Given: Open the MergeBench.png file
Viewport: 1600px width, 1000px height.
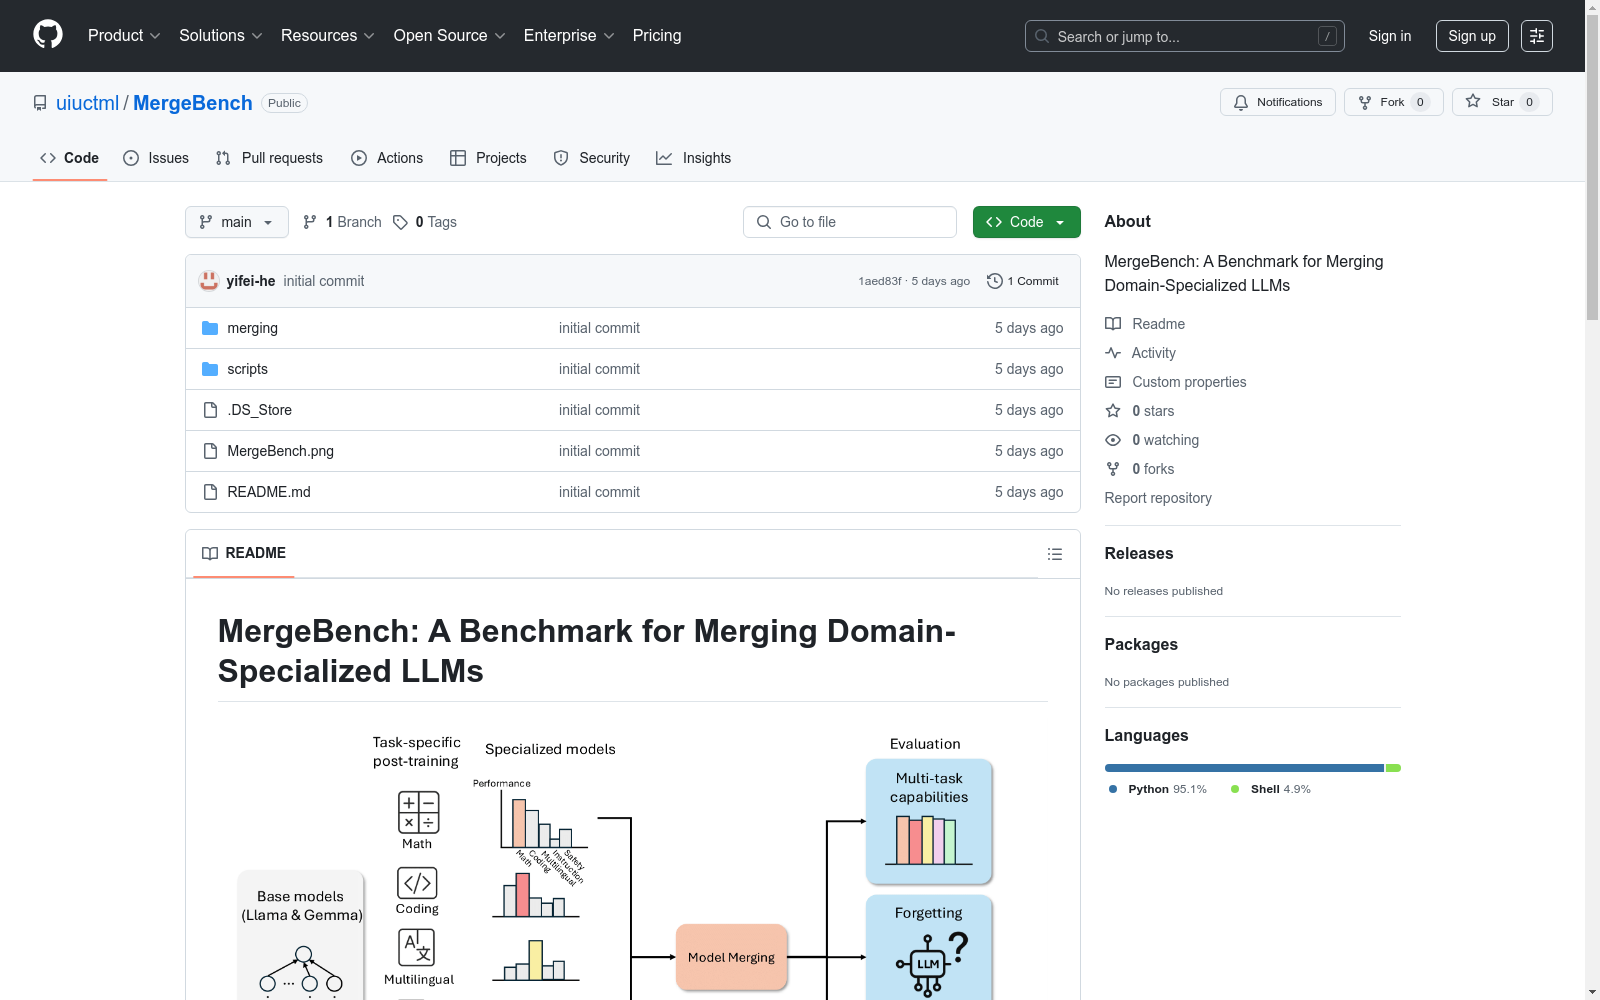Looking at the screenshot, I should [281, 451].
